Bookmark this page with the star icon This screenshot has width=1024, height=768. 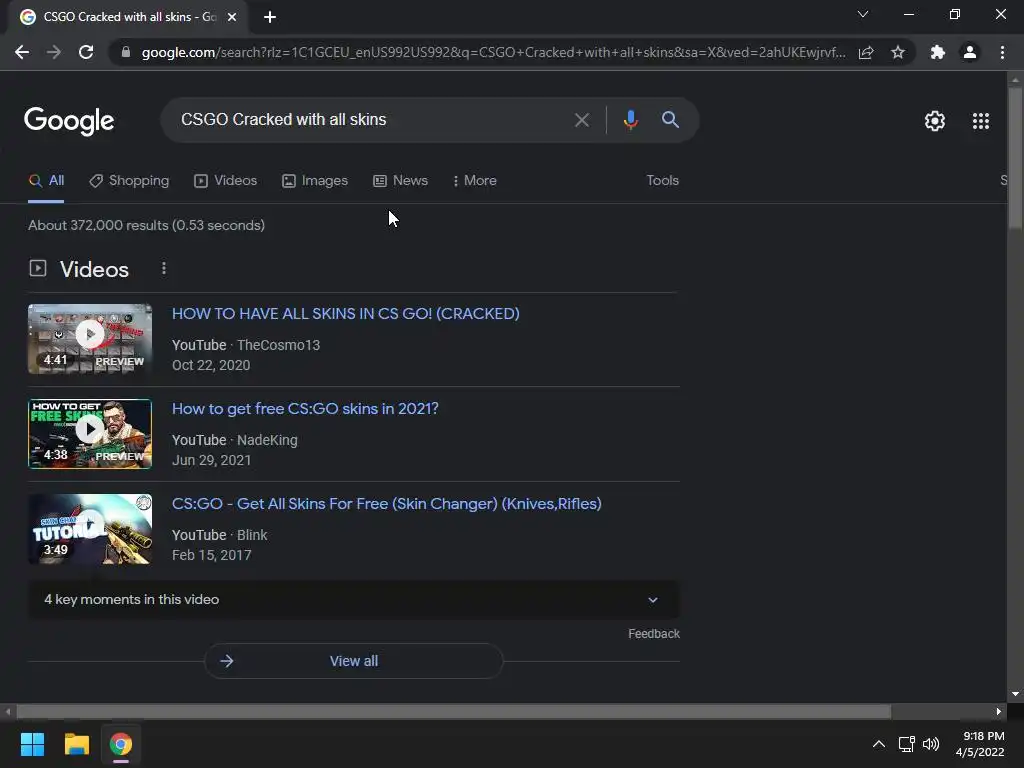tap(898, 52)
